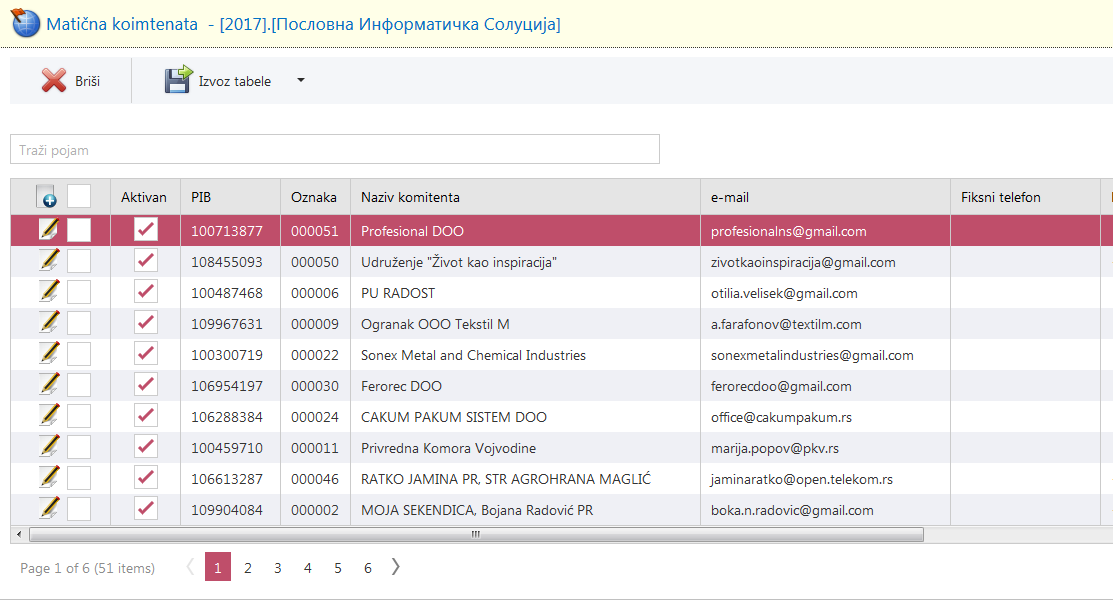This screenshot has height=608, width=1113.
Task: Click the Izvoz tabele floppy disk icon
Action: pos(178,81)
